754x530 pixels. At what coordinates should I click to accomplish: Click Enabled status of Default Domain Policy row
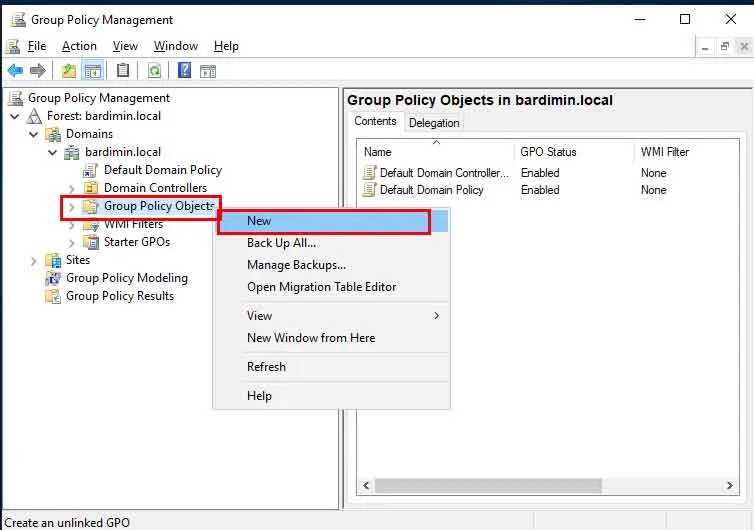540,190
